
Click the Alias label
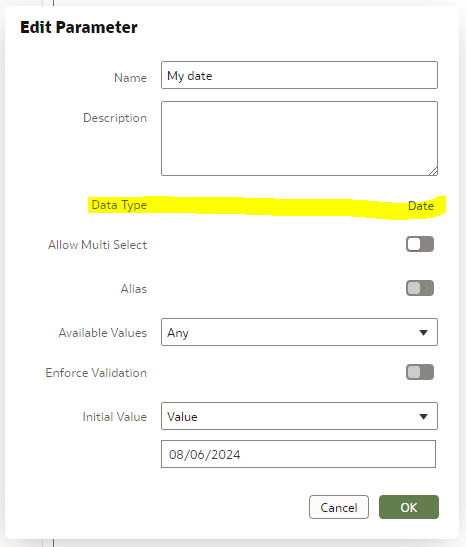pyautogui.click(x=134, y=289)
